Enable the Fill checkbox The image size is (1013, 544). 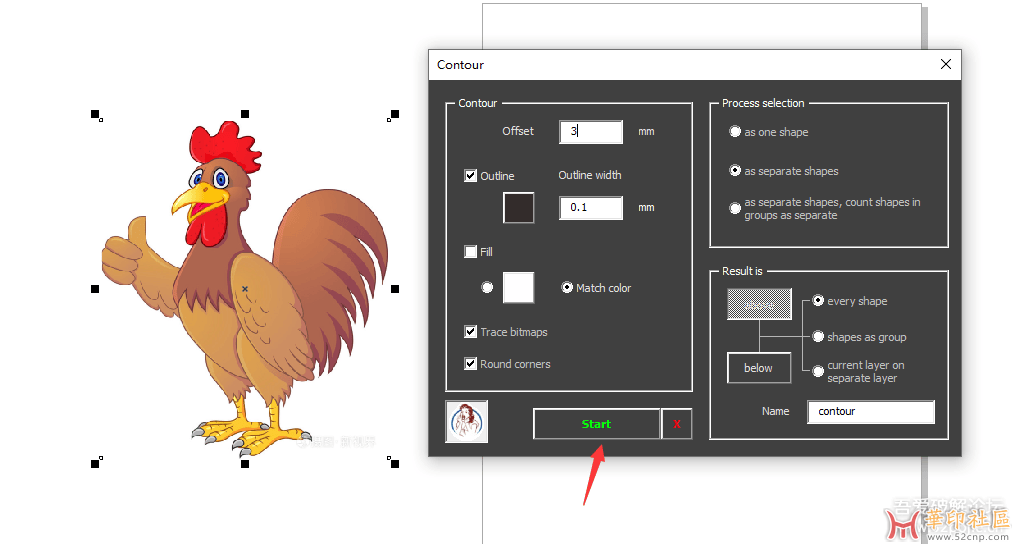[x=470, y=252]
